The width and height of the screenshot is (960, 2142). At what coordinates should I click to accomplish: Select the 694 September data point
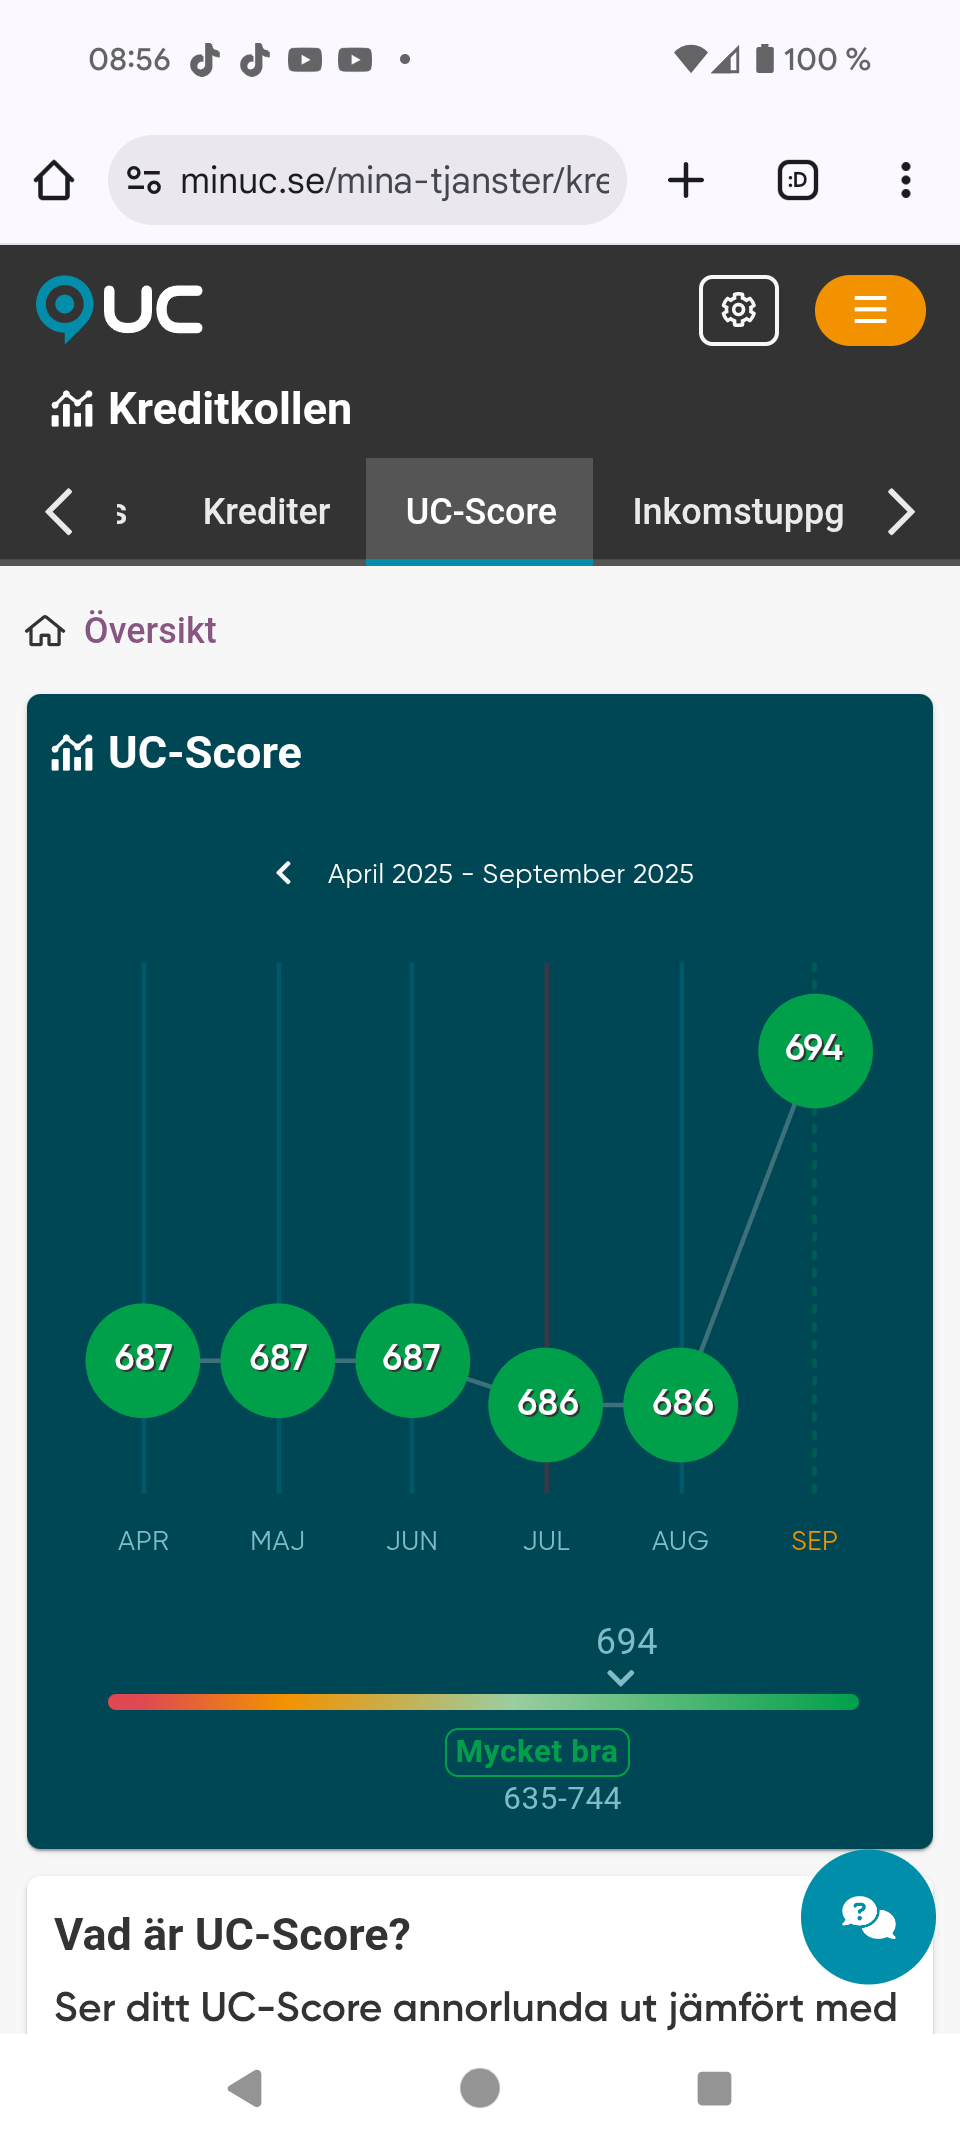(x=815, y=1050)
